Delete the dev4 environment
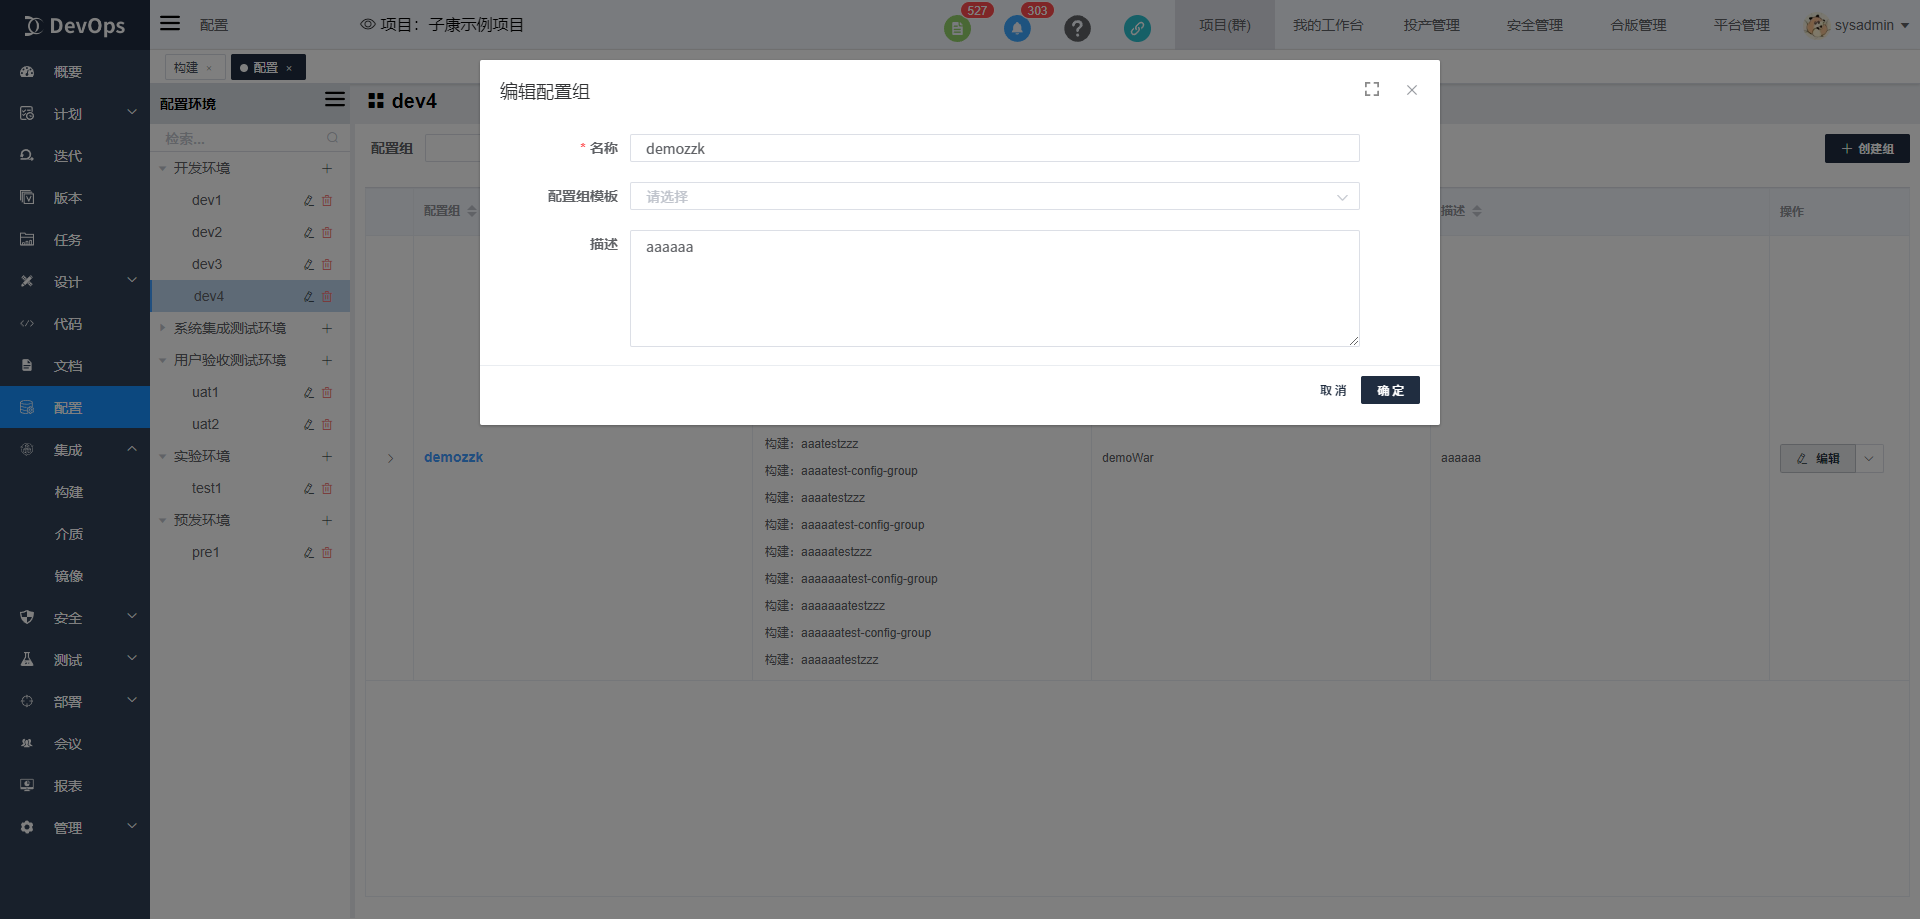The height and width of the screenshot is (919, 1920). [x=327, y=297]
